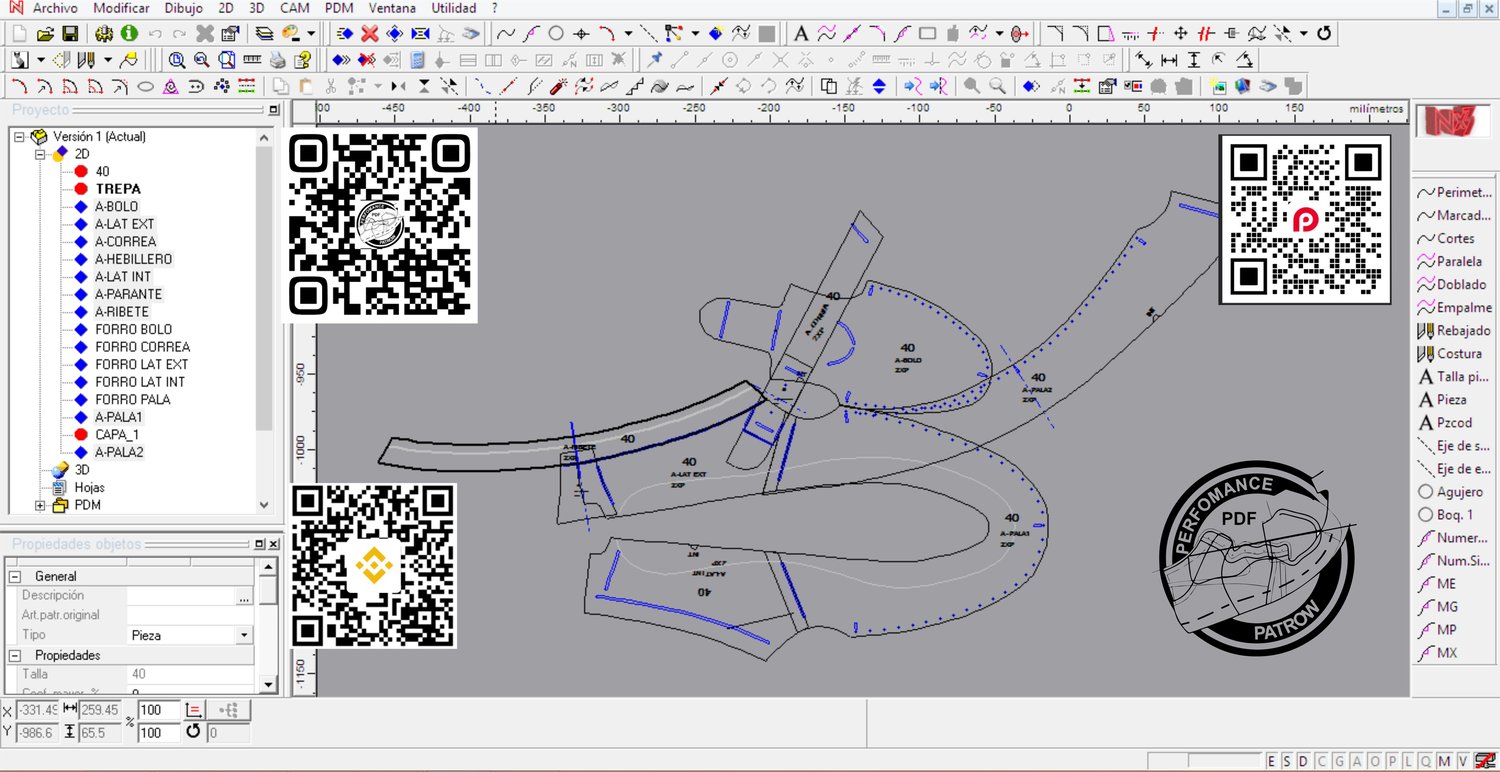Screen dimensions: 1500x772
Task: Open the PDM menu
Action: (x=340, y=8)
